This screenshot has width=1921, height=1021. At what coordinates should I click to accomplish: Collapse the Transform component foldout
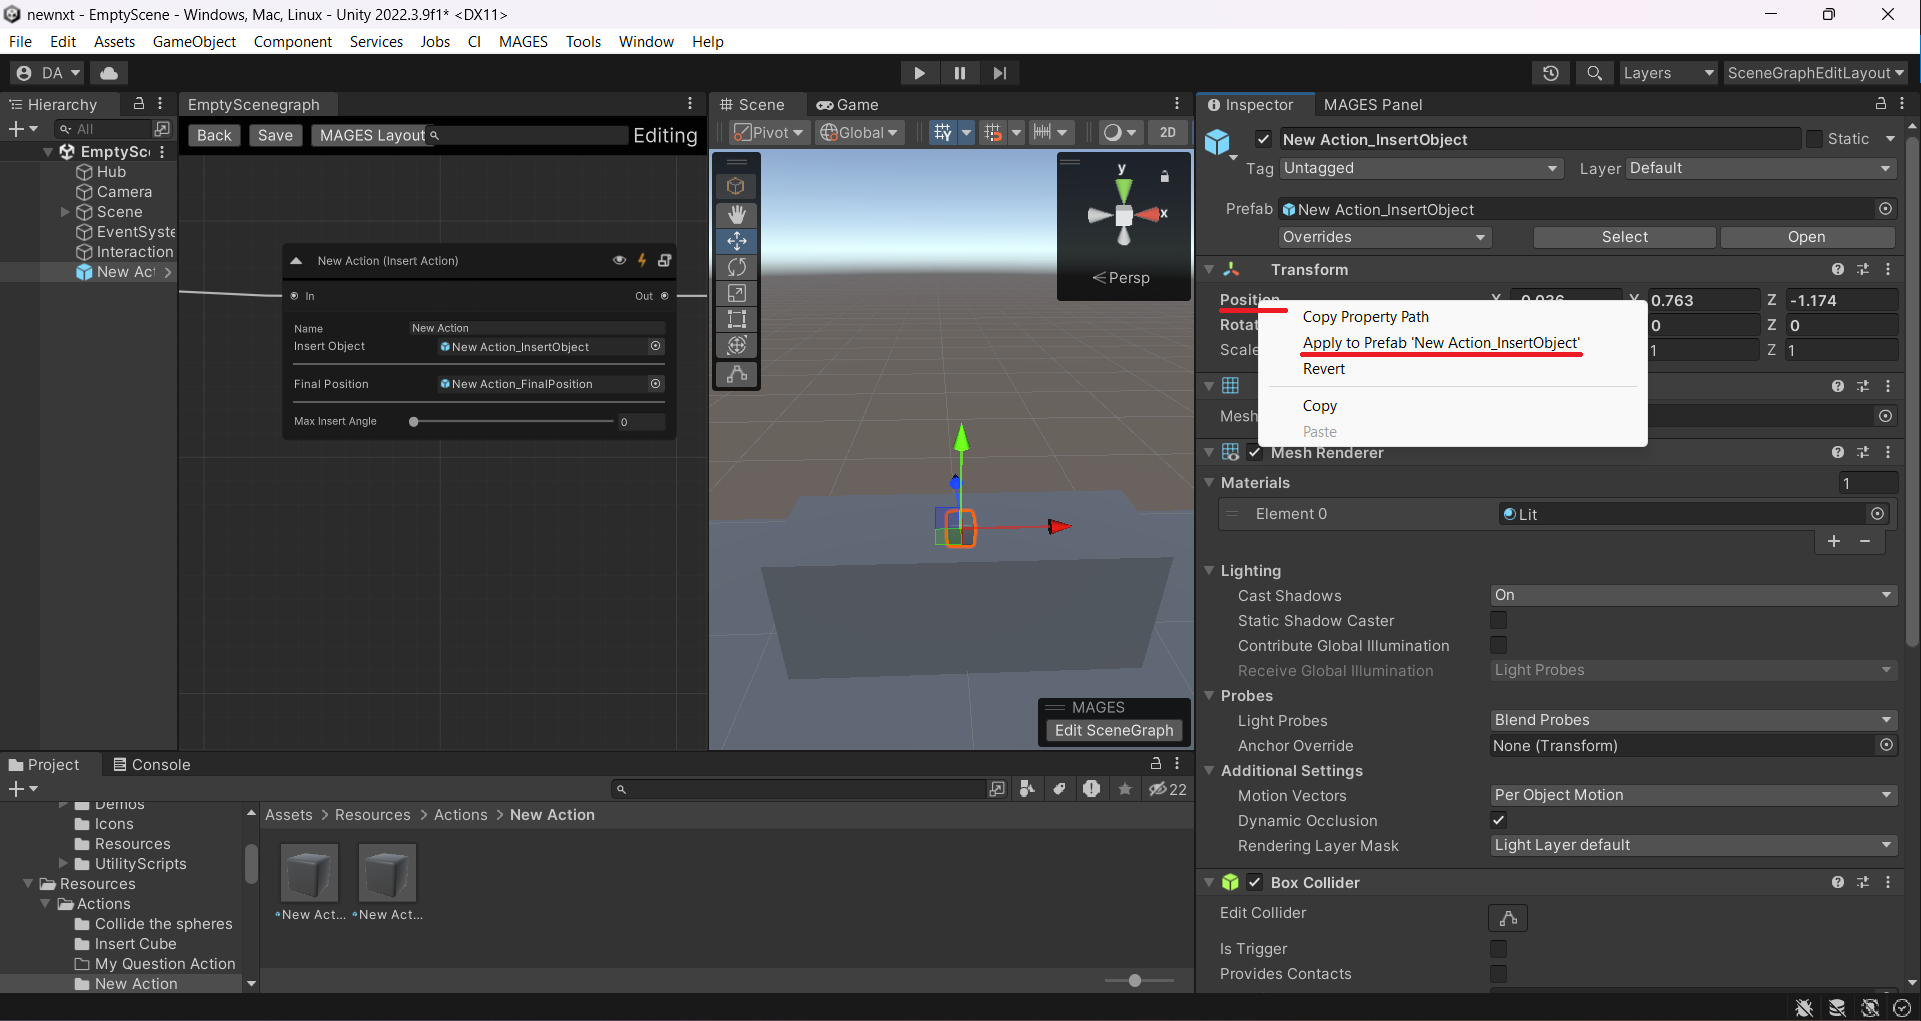click(x=1209, y=269)
